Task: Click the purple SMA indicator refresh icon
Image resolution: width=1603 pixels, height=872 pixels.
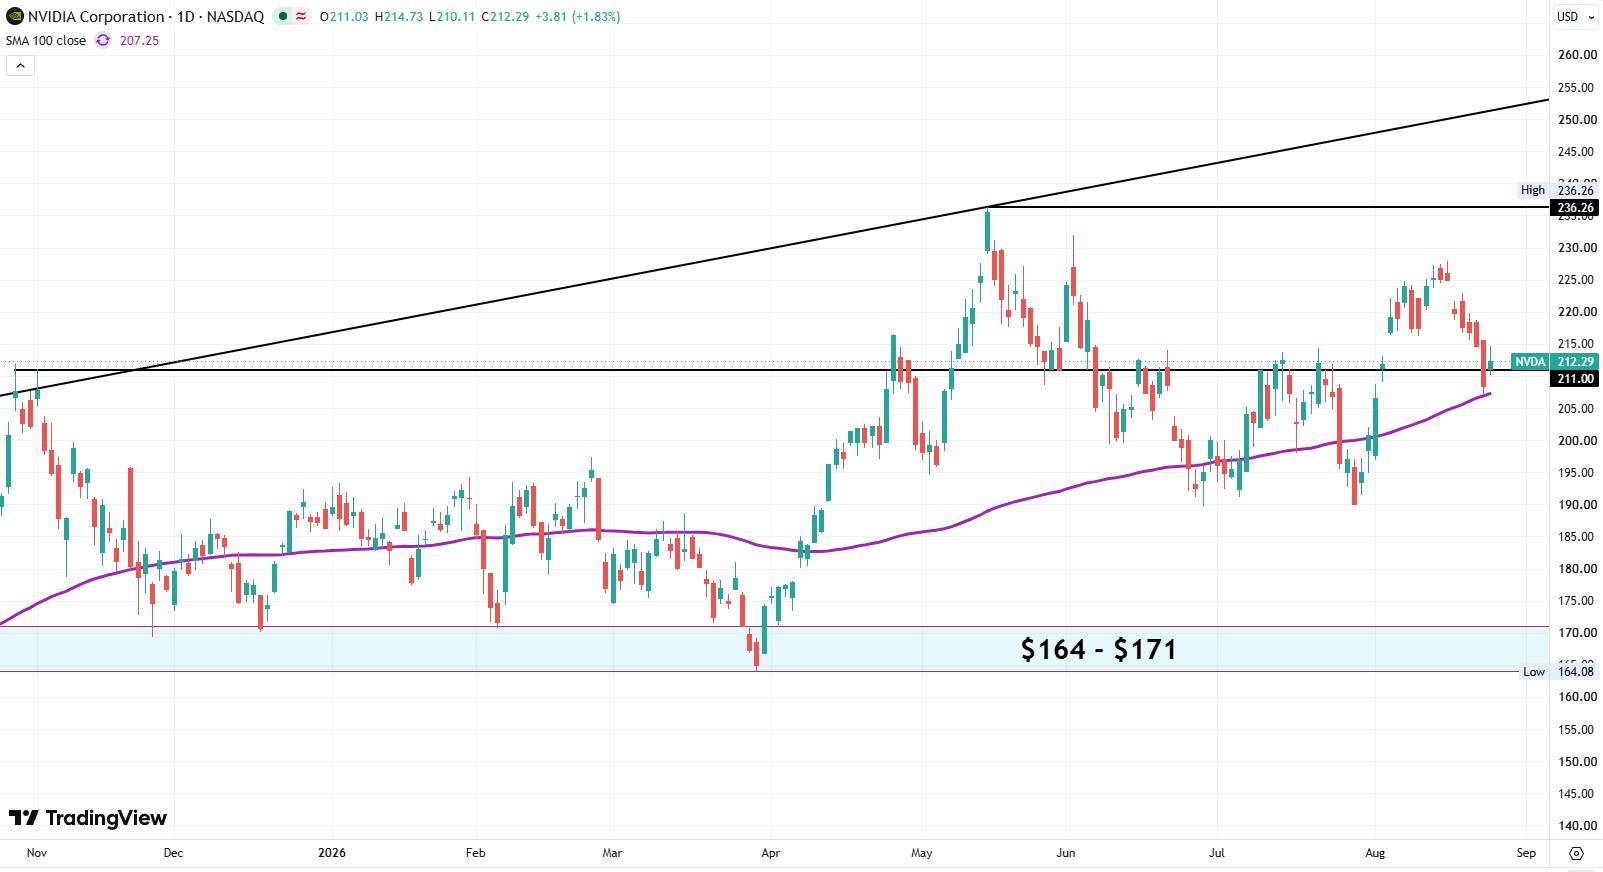Action: (102, 40)
